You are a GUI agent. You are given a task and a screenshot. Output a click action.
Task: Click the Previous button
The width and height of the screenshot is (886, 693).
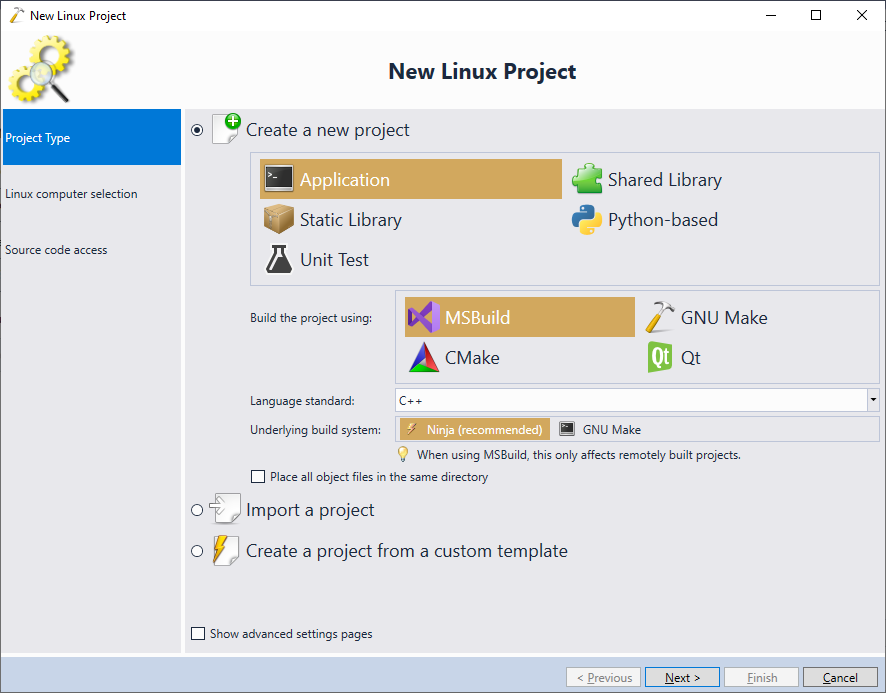pos(603,677)
